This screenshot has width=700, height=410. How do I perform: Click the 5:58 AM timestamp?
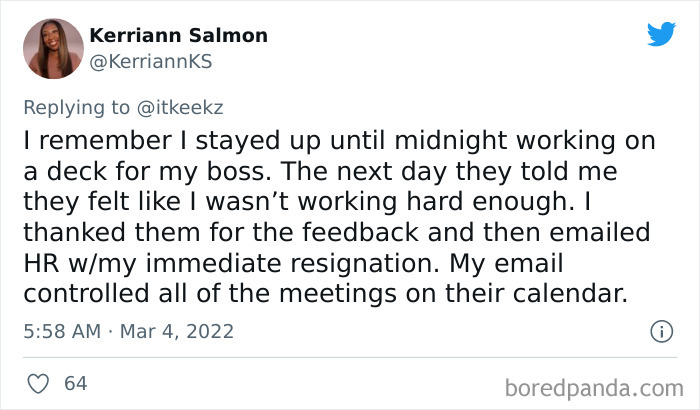coord(59,330)
